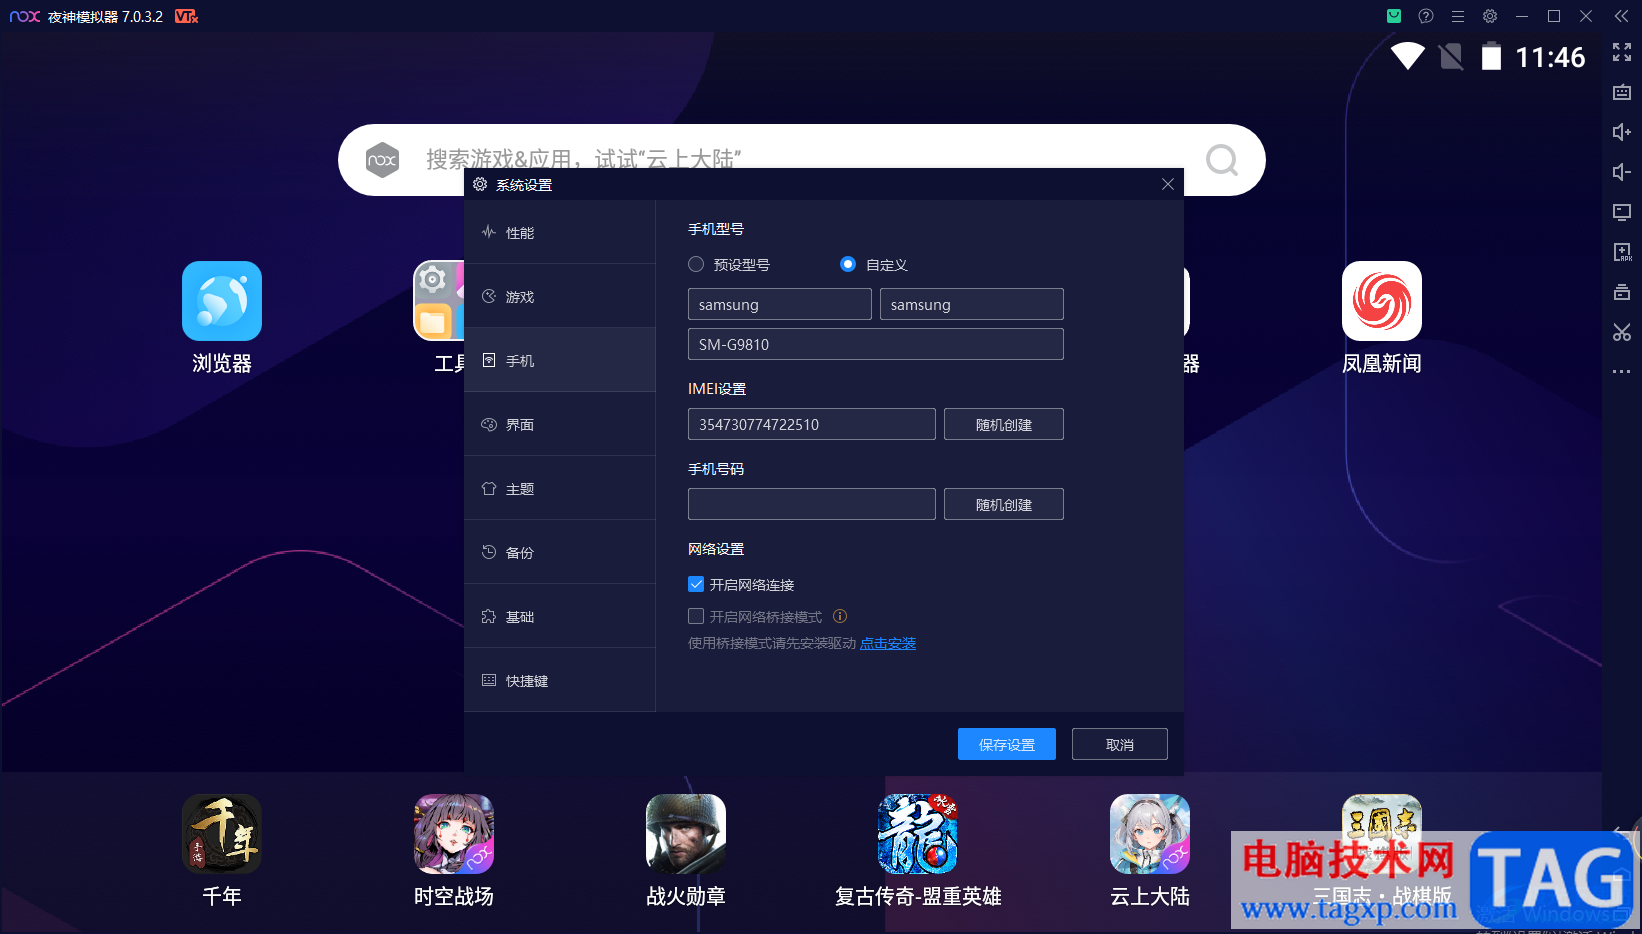Click the Wi-Fi status icon

pyautogui.click(x=1408, y=56)
